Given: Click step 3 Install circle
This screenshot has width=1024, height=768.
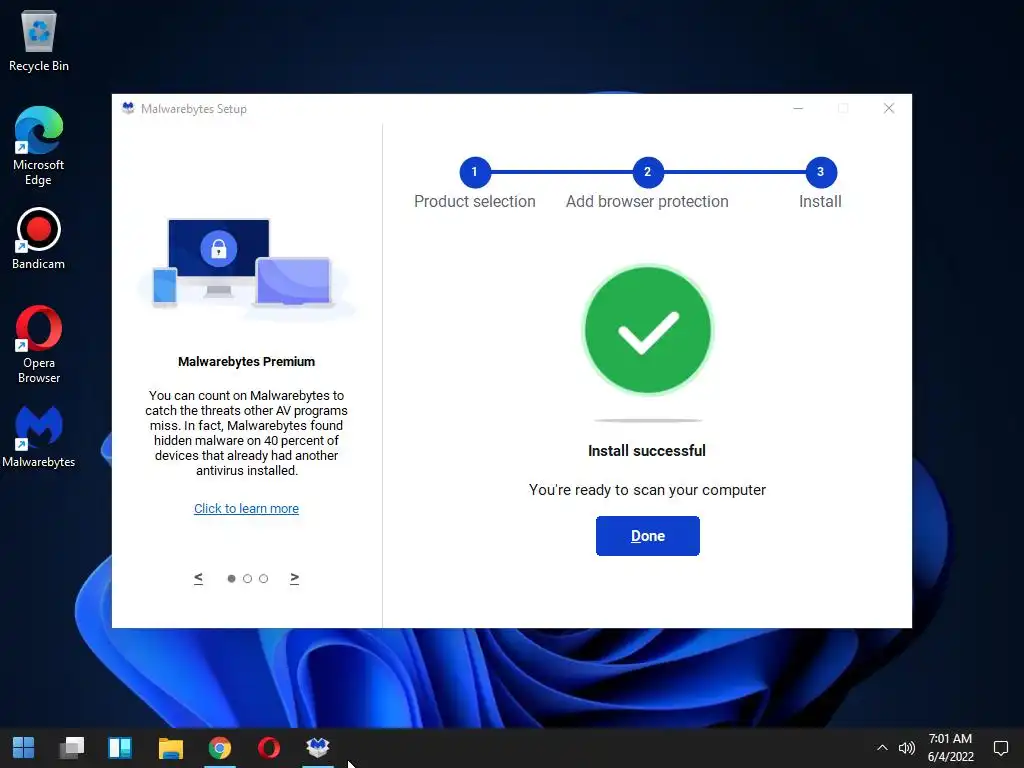Looking at the screenshot, I should coord(821,172).
